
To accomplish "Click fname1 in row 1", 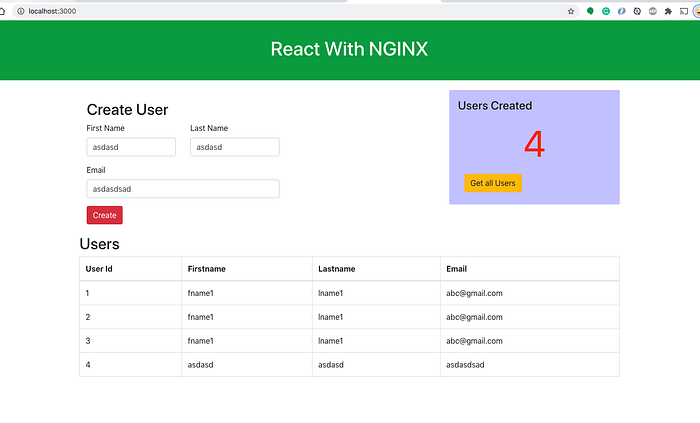I will pos(200,293).
